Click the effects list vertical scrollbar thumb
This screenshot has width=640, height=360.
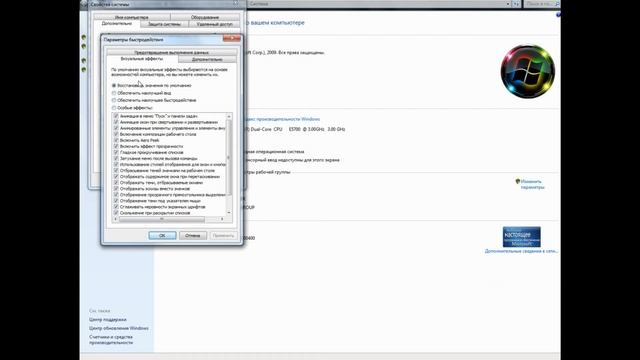229,157
